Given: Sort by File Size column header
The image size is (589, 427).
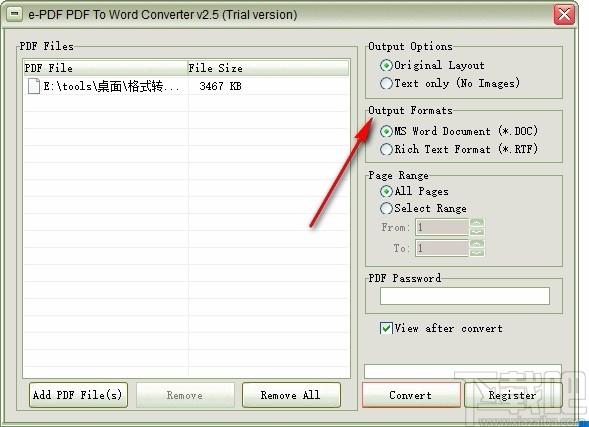Looking at the screenshot, I should click(268, 68).
